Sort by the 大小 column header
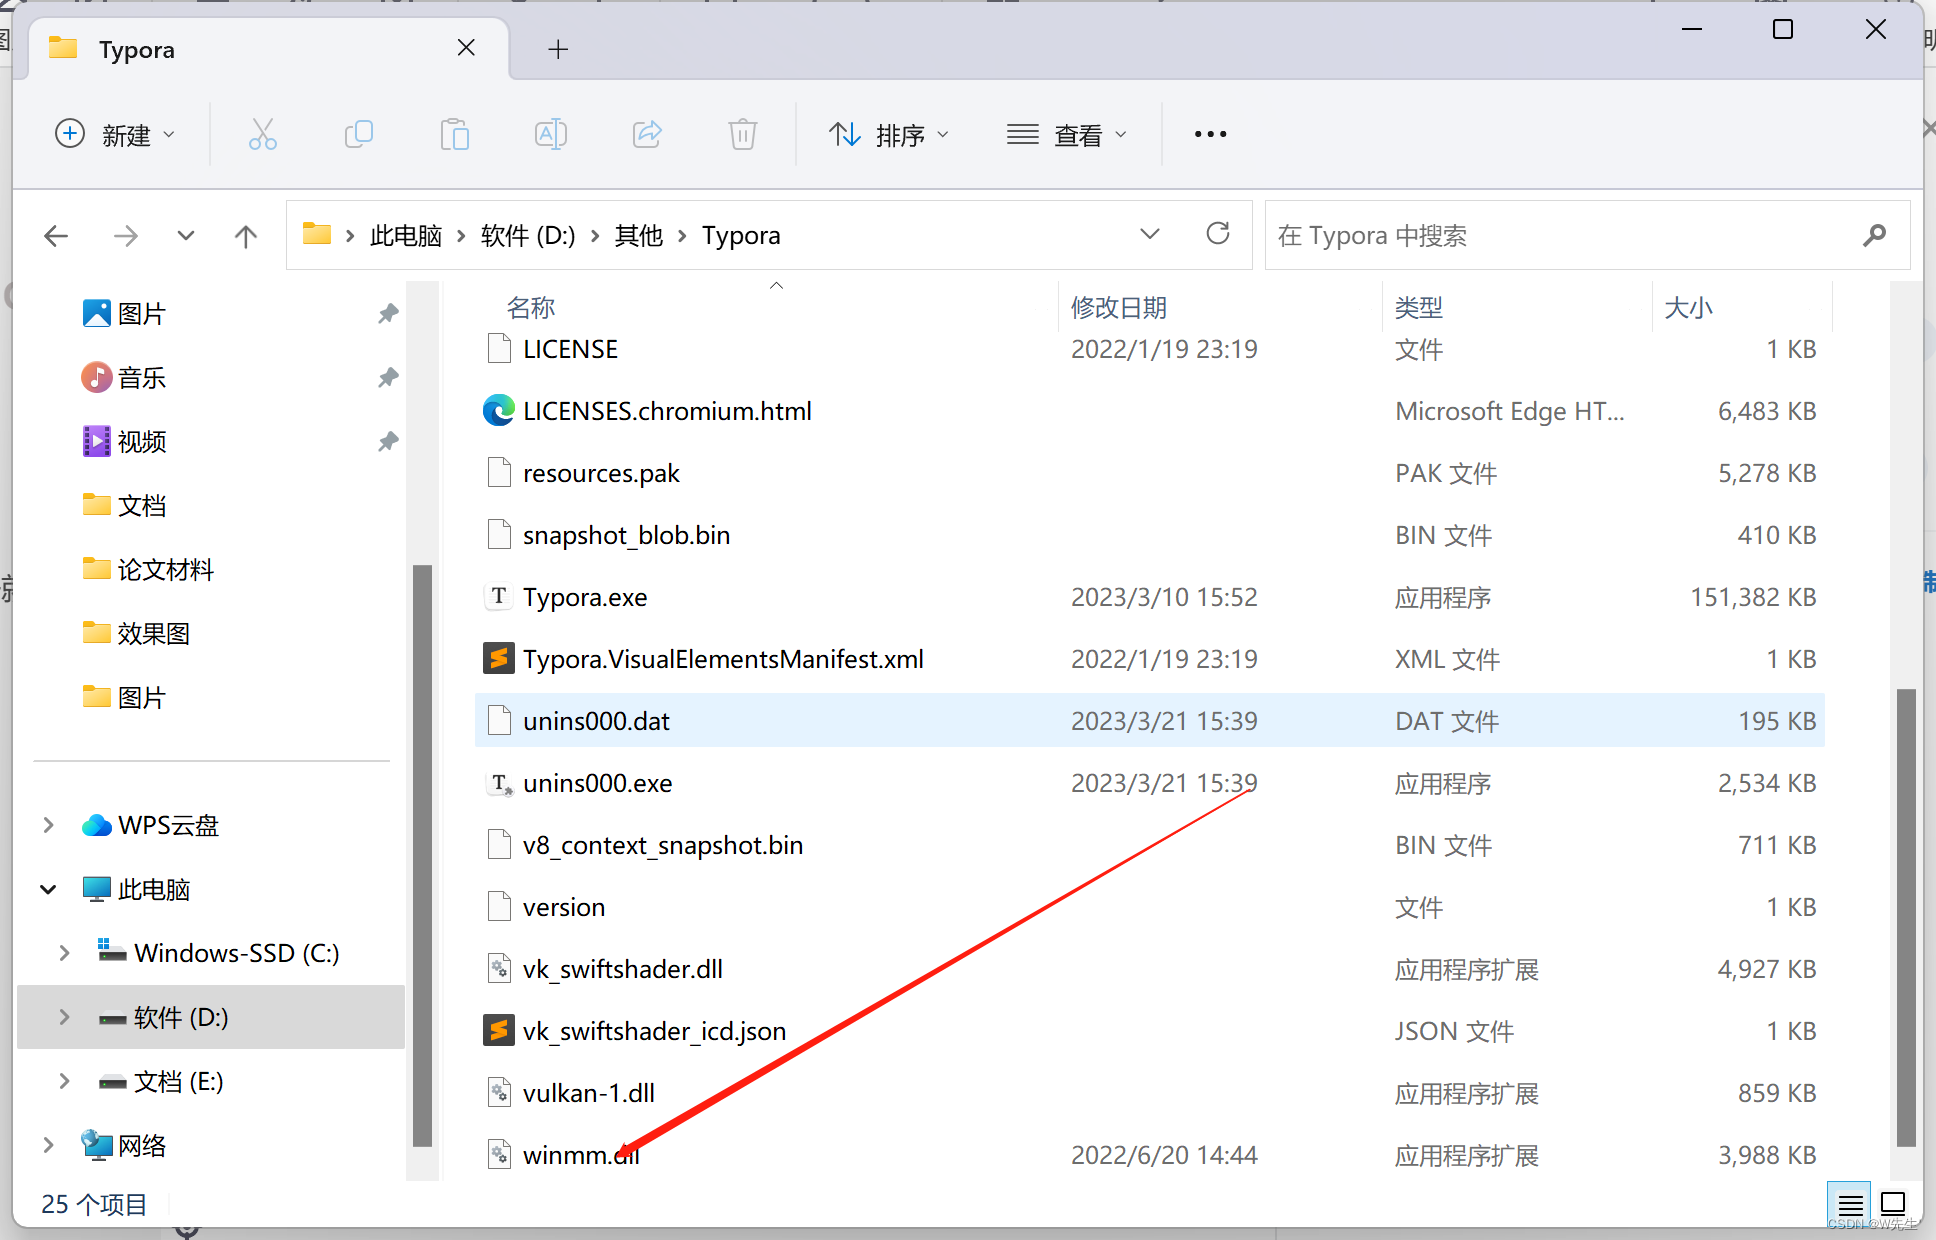Screen dimensions: 1936x1240 (x=1688, y=308)
